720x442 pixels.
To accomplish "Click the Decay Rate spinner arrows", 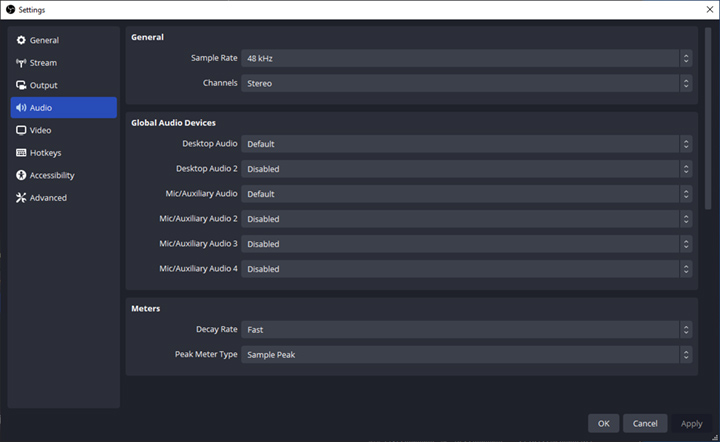I will 686,330.
